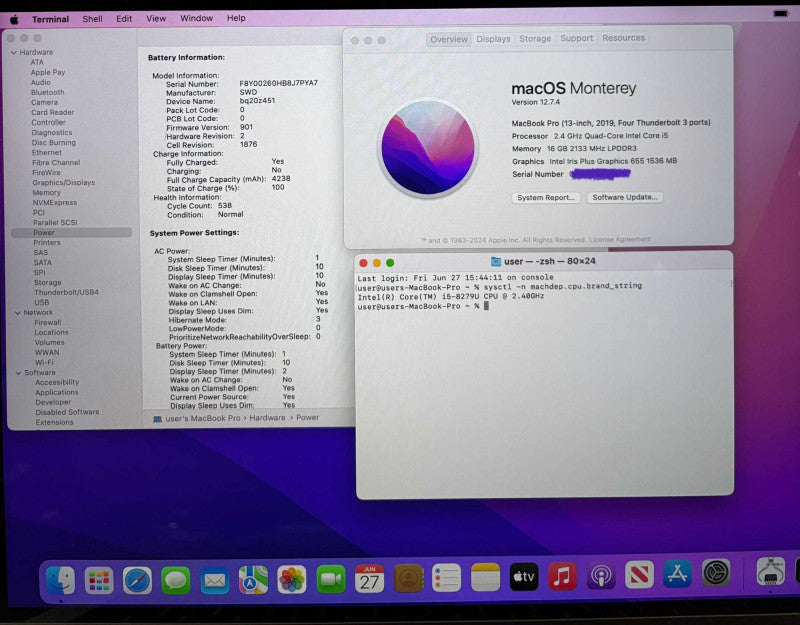Open Reminders app in the Dock

pyautogui.click(x=446, y=578)
